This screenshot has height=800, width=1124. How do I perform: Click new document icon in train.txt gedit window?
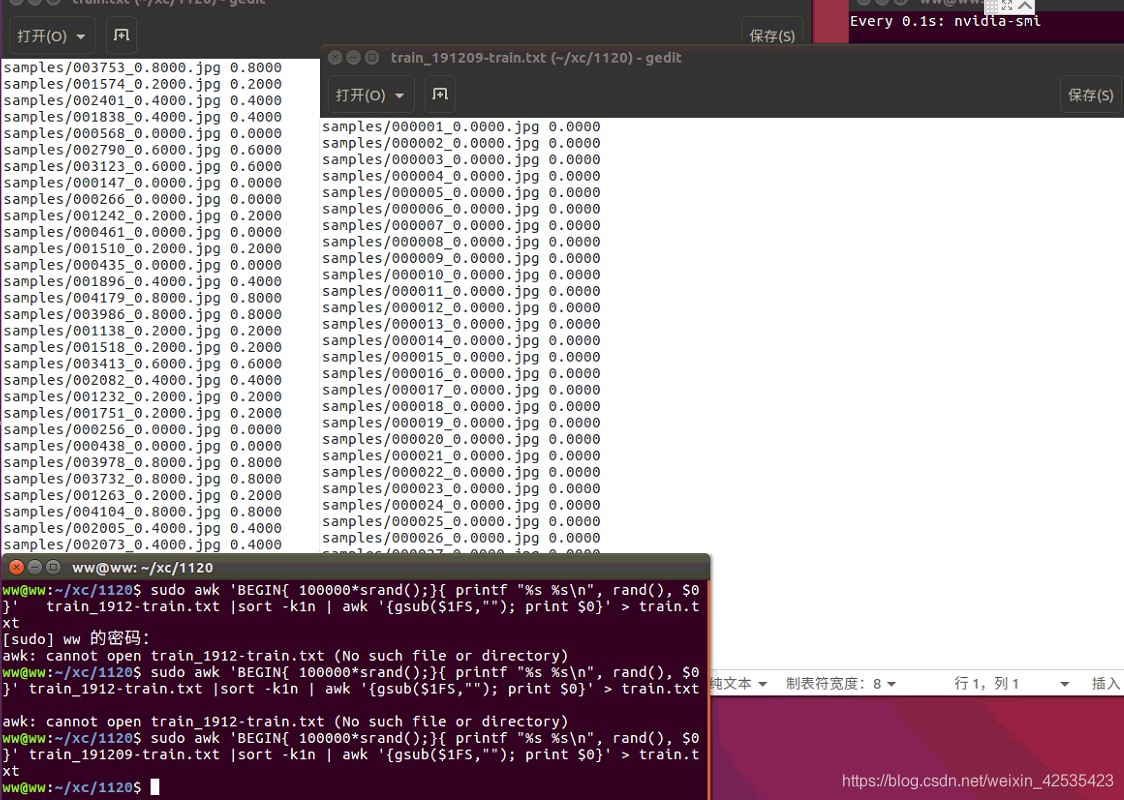coord(121,35)
